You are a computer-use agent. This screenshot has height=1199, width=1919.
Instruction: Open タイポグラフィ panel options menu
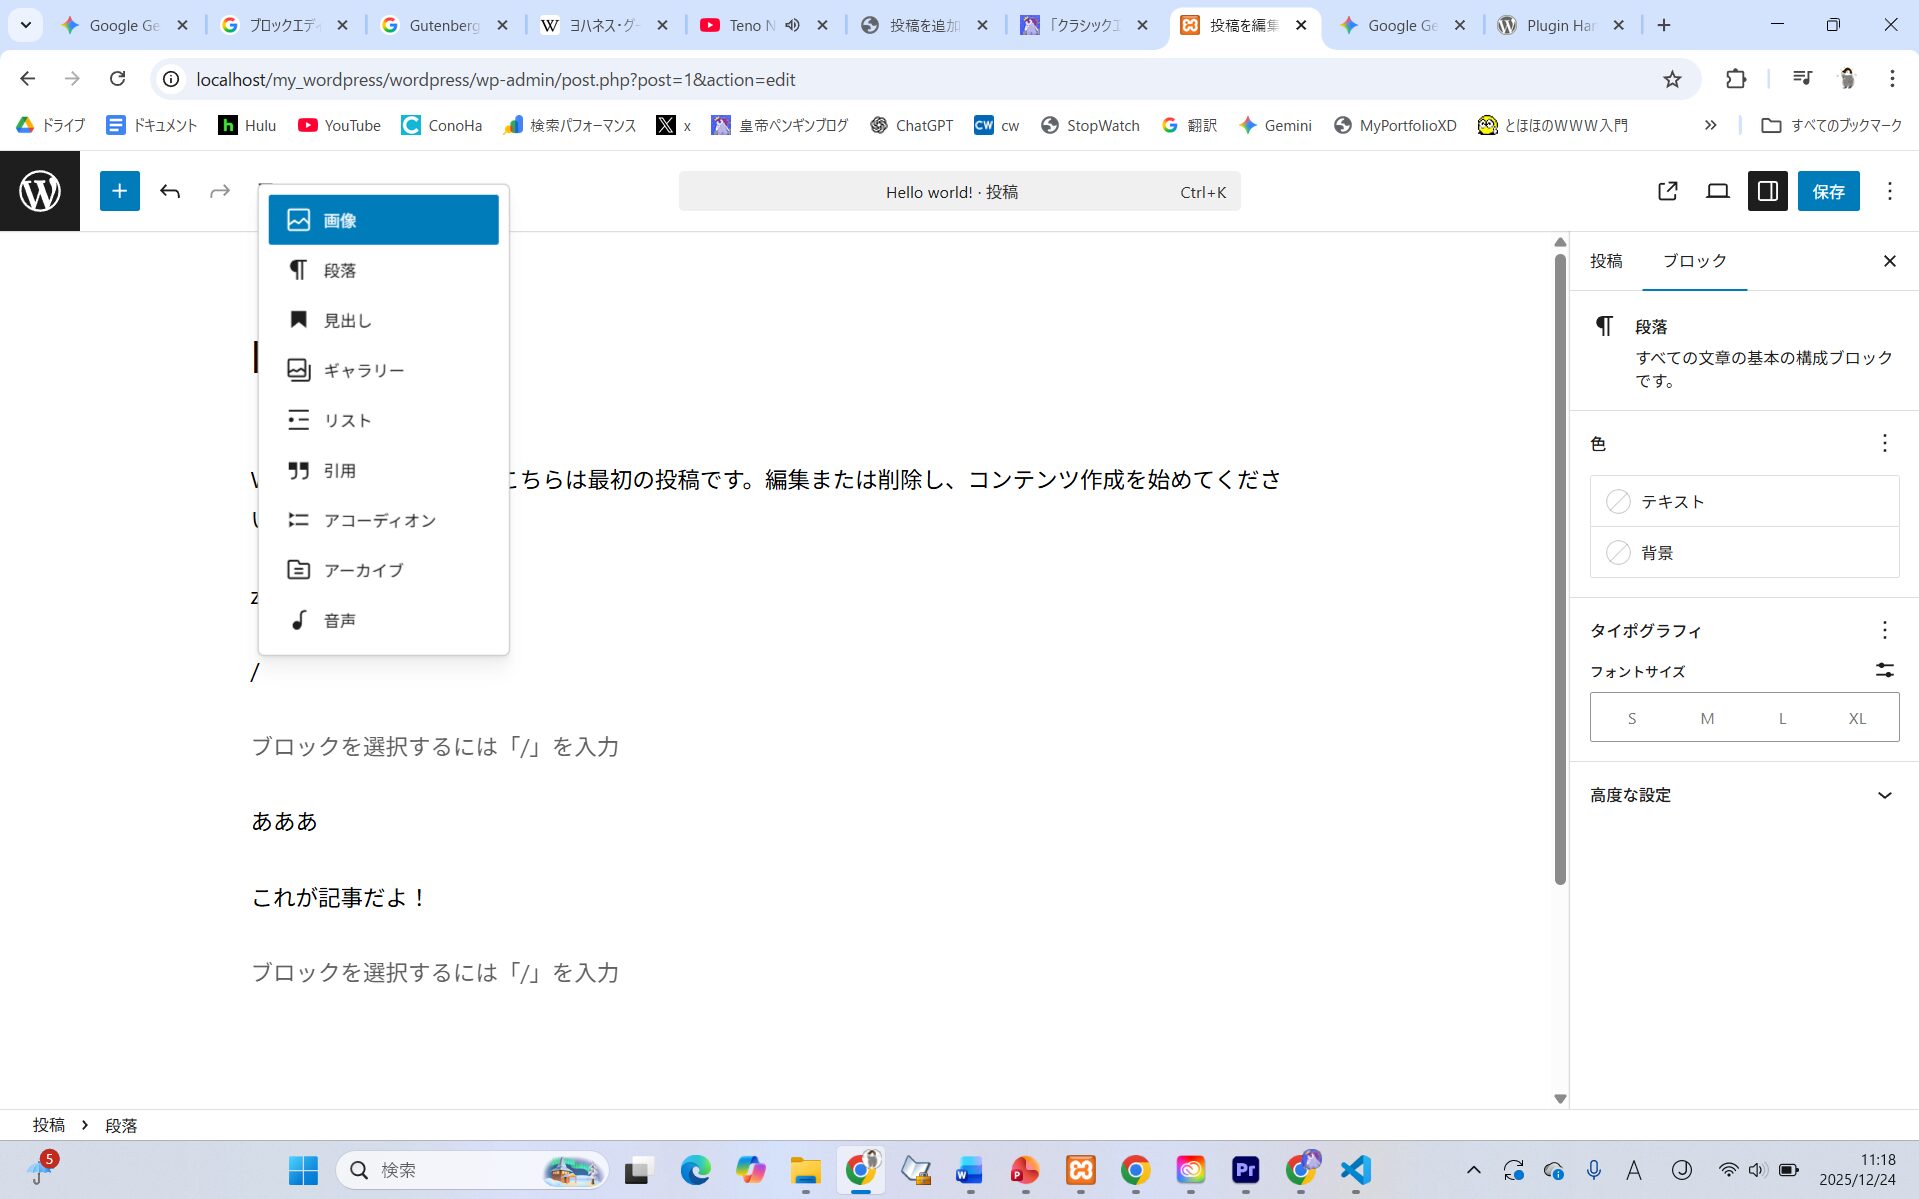[x=1884, y=630]
